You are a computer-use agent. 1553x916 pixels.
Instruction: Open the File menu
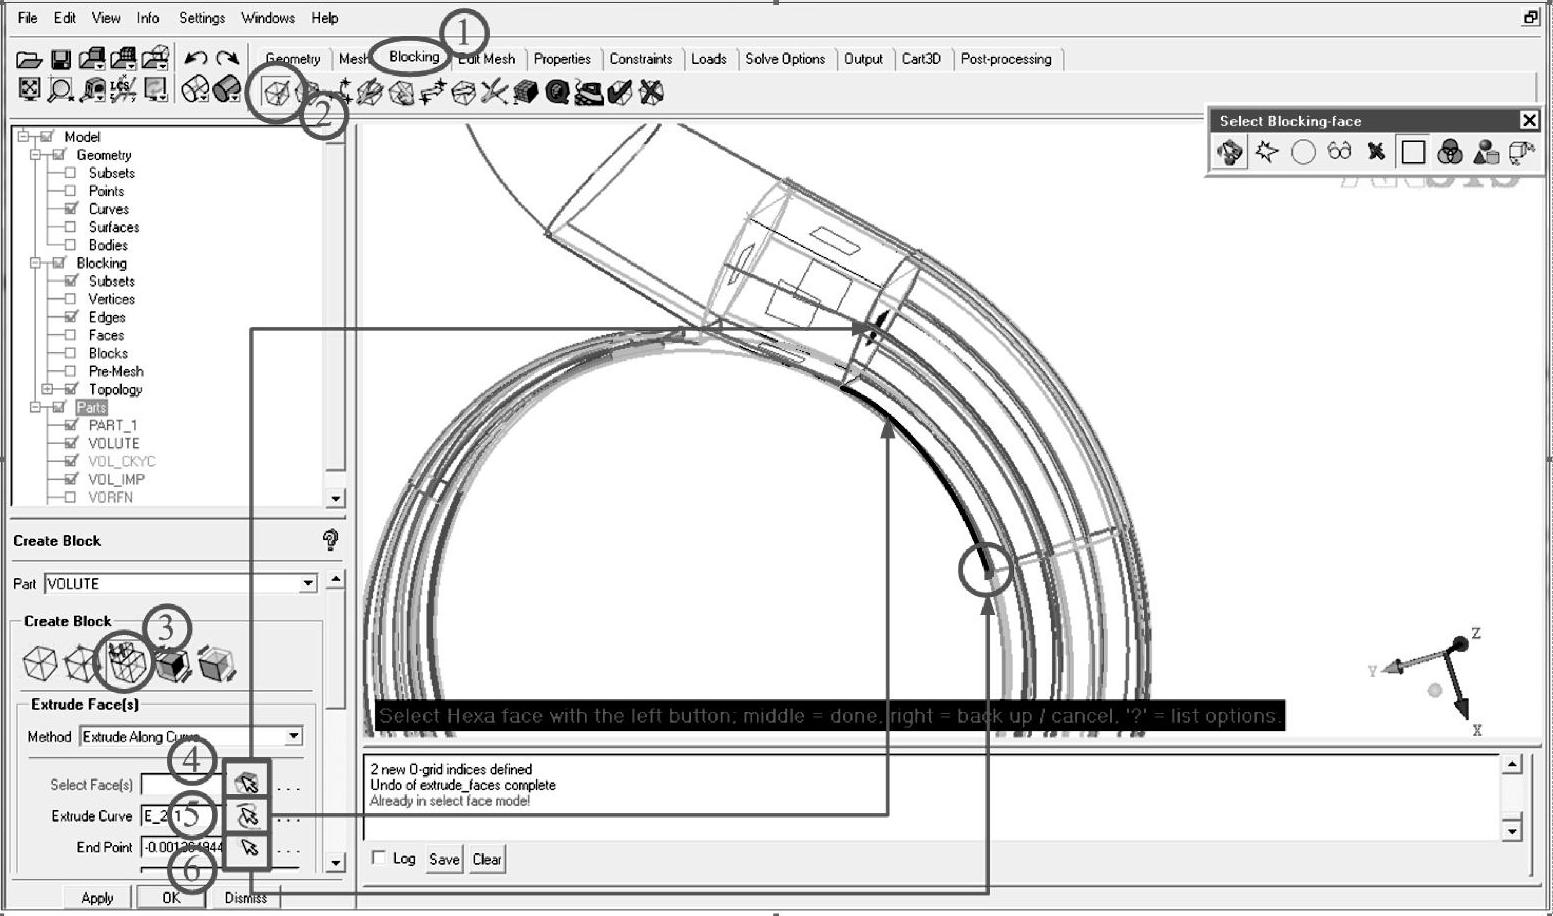point(28,18)
